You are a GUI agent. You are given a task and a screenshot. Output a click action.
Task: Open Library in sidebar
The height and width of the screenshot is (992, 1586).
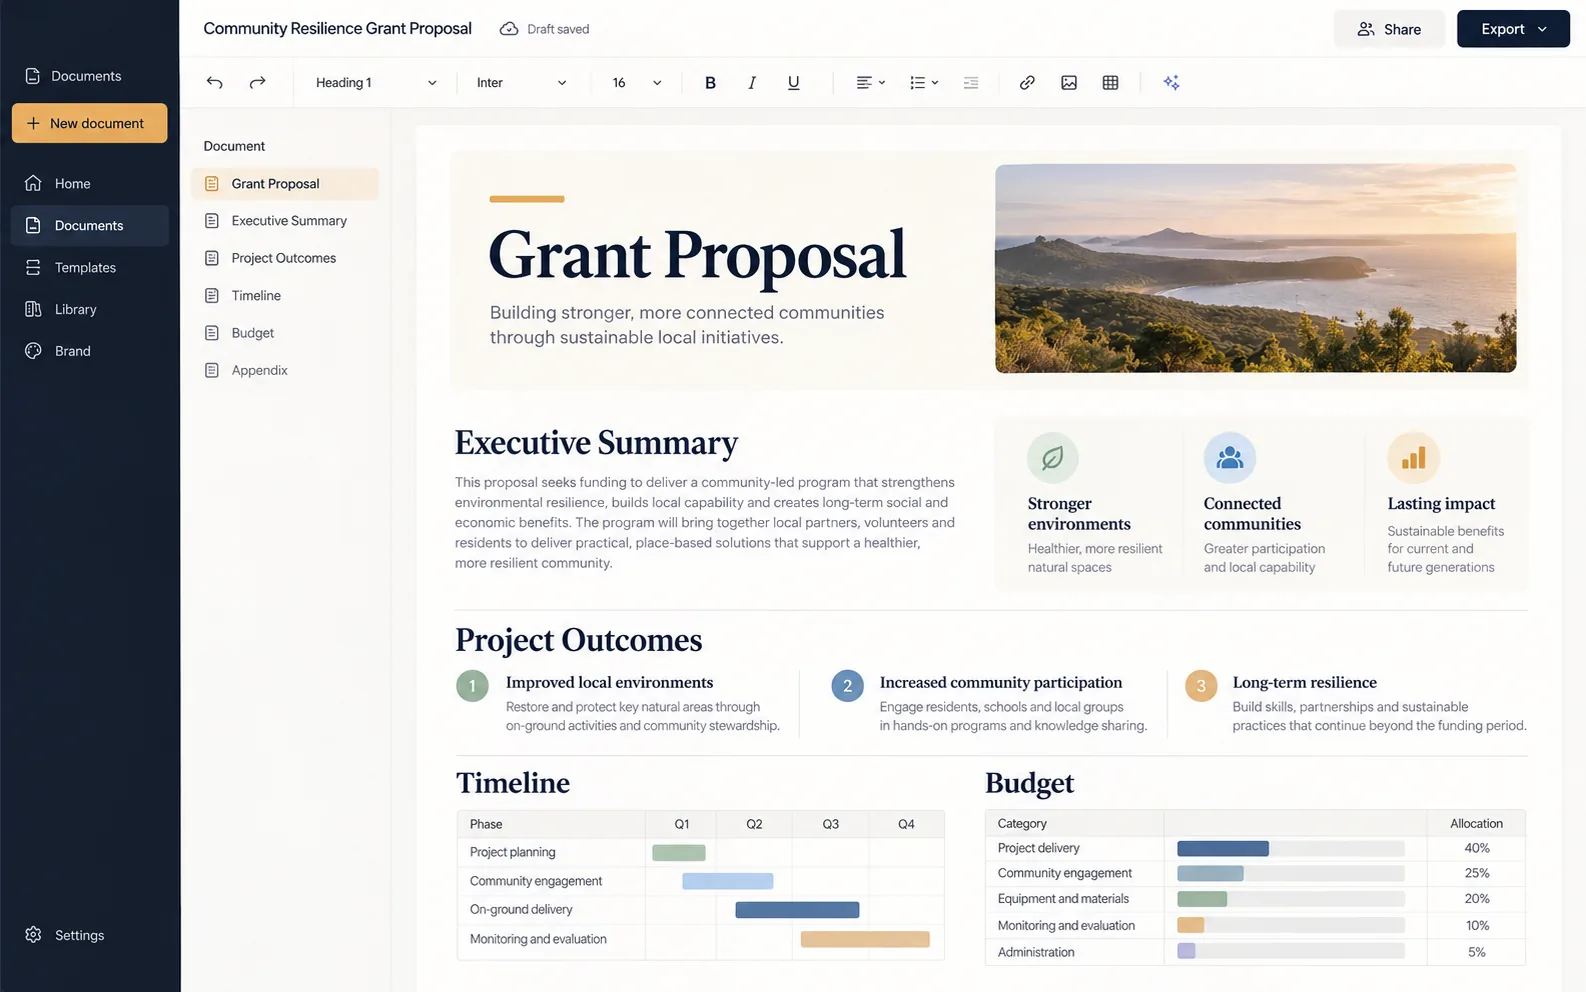coord(89,310)
